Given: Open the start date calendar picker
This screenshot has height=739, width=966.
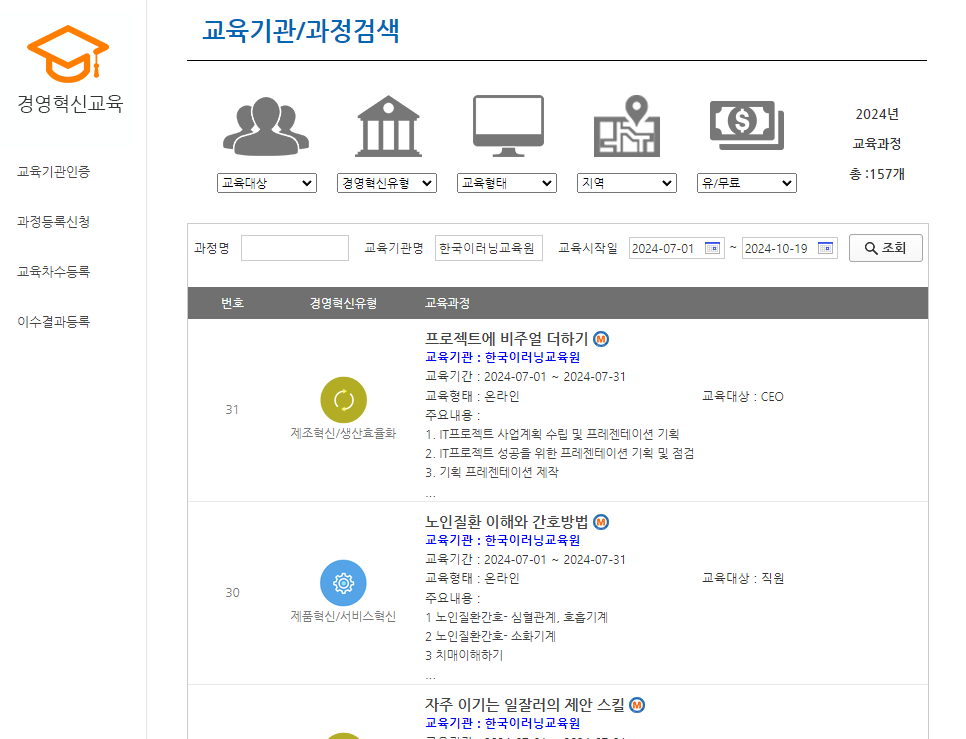Looking at the screenshot, I should click(713, 248).
